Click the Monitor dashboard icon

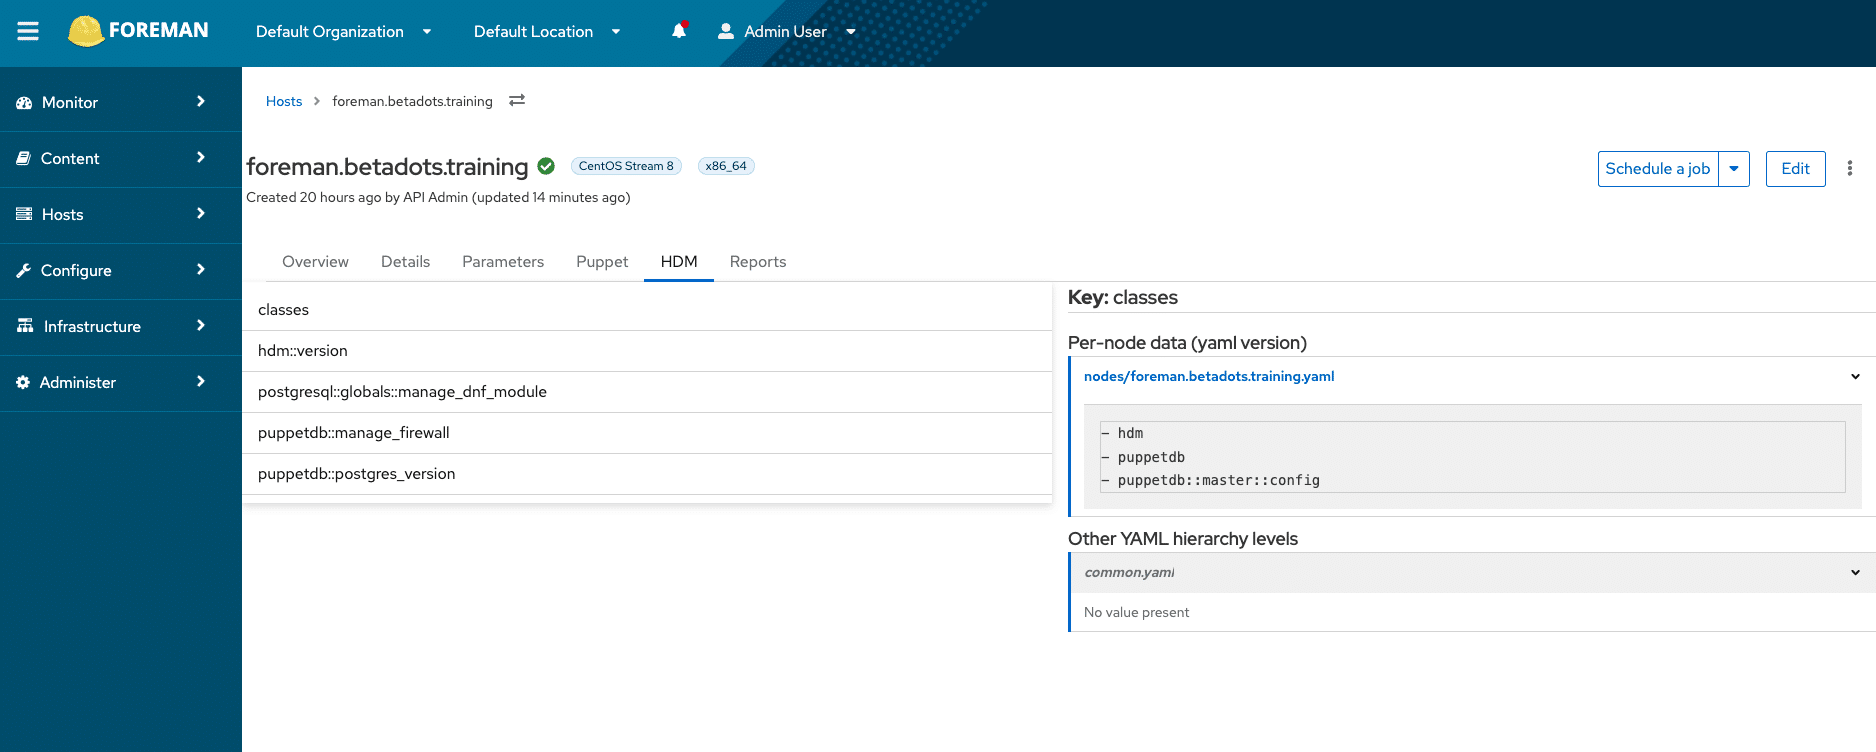click(x=24, y=102)
